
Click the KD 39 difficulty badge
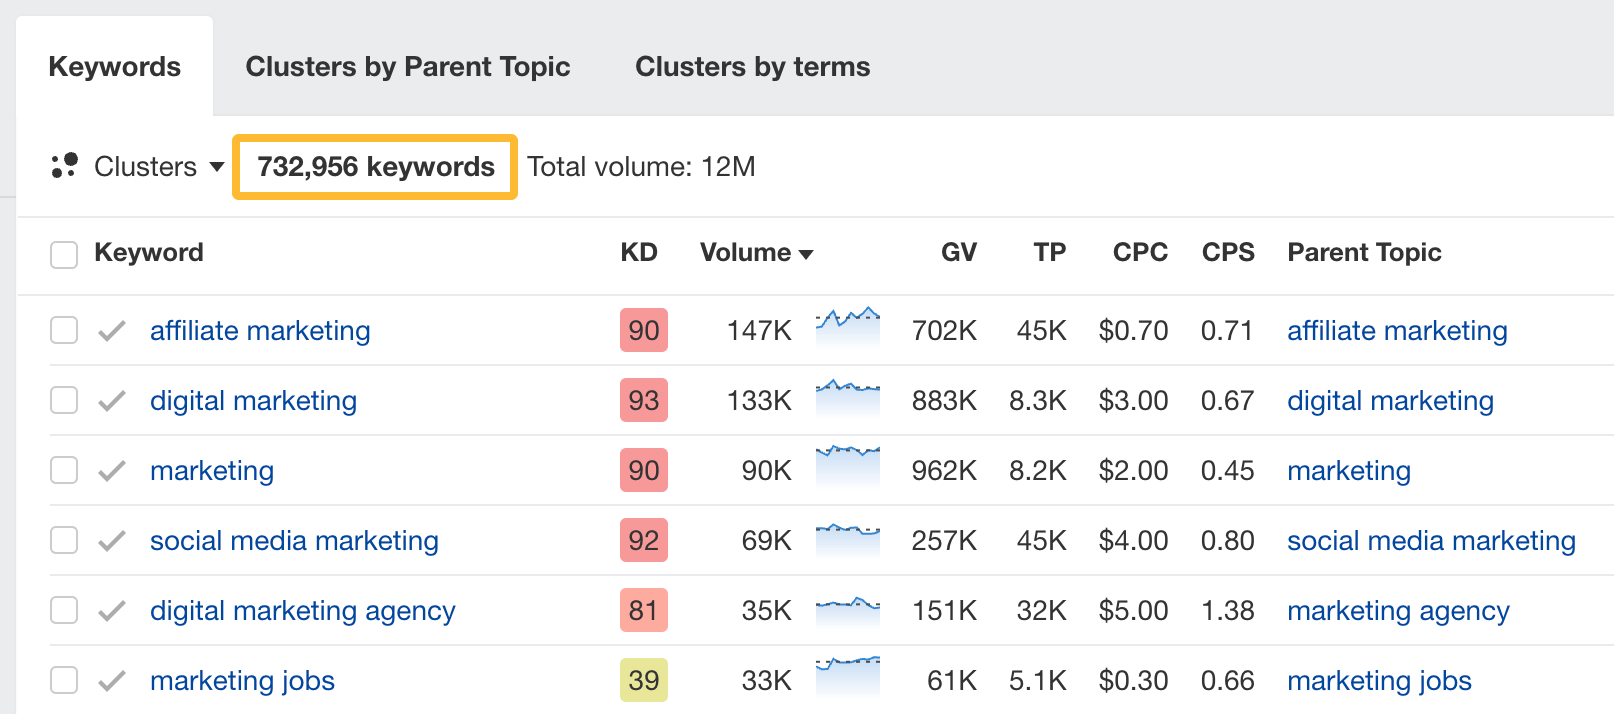click(x=643, y=681)
